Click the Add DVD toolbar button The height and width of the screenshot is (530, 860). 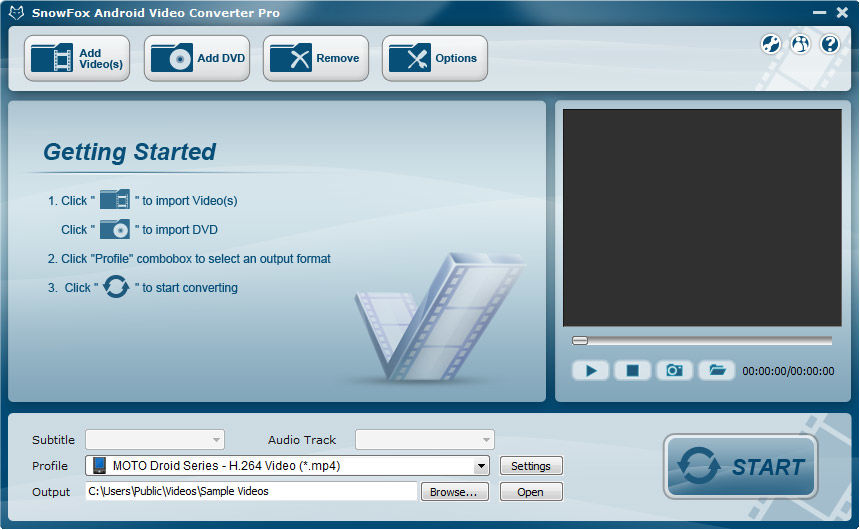(196, 58)
